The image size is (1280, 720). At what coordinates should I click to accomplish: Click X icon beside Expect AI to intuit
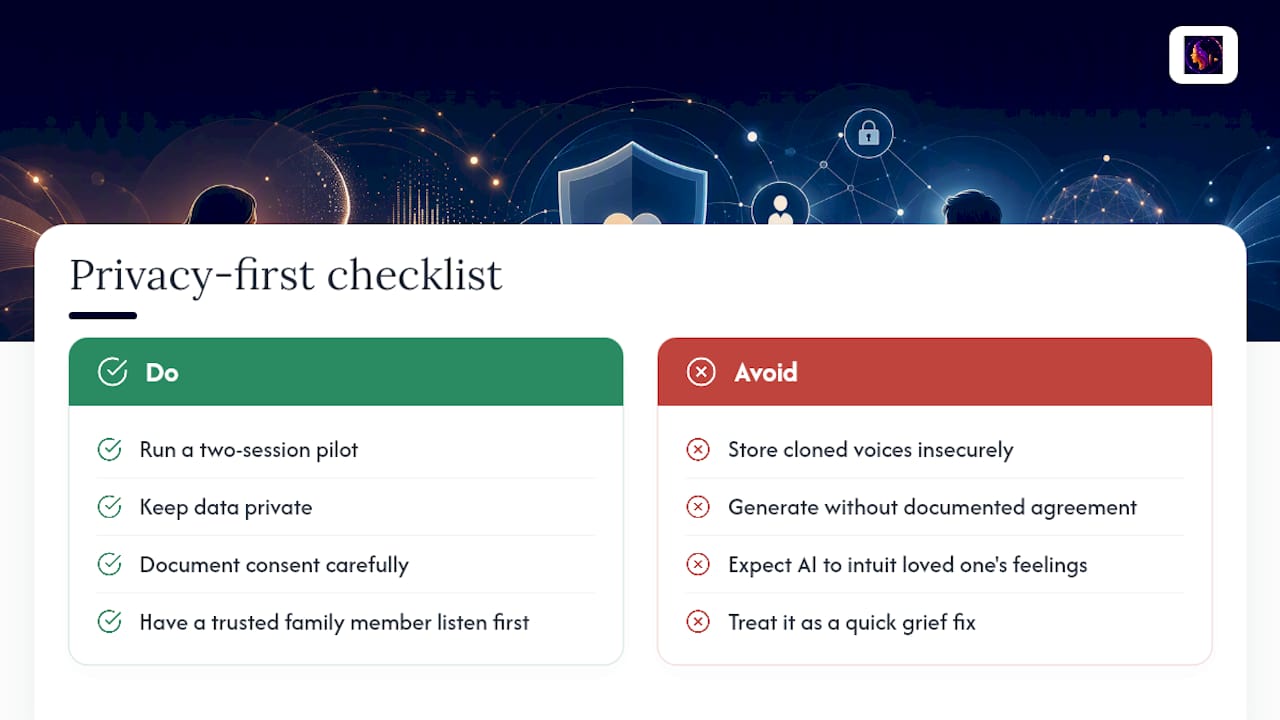click(x=698, y=564)
